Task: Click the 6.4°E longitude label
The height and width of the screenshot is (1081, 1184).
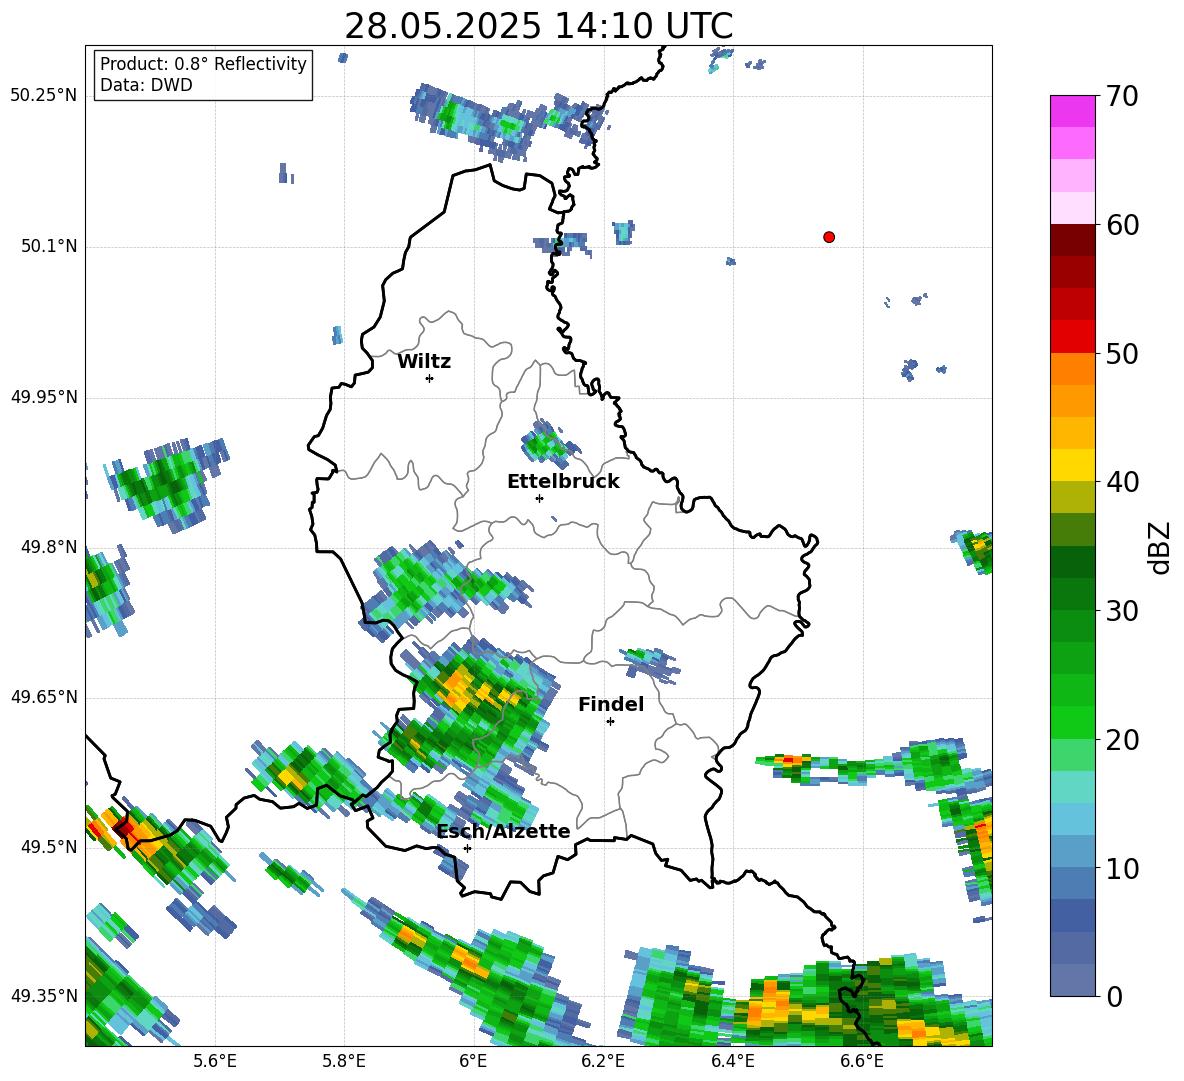Action: coord(732,1061)
